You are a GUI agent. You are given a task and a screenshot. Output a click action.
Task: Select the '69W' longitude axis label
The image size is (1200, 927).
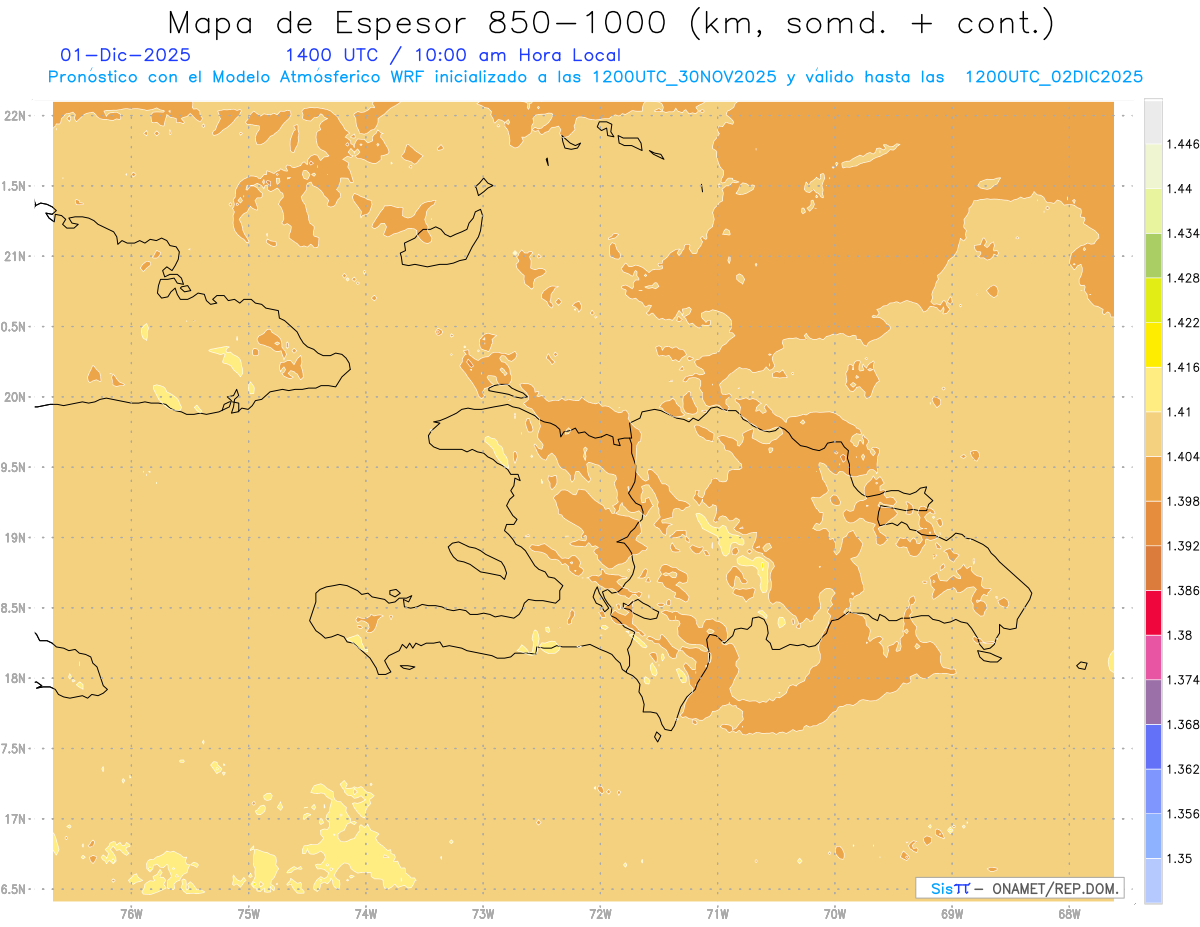pos(952,913)
